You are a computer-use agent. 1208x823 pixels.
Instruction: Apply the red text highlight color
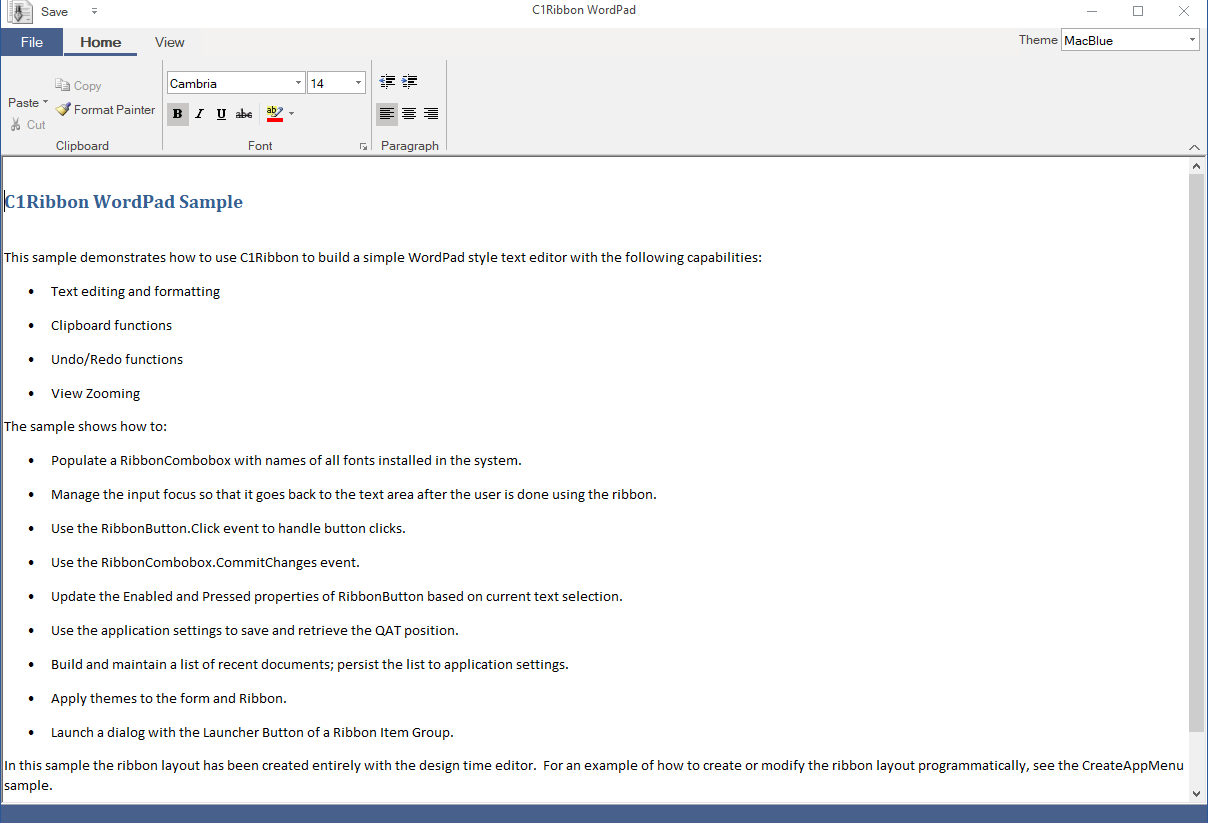click(x=275, y=114)
